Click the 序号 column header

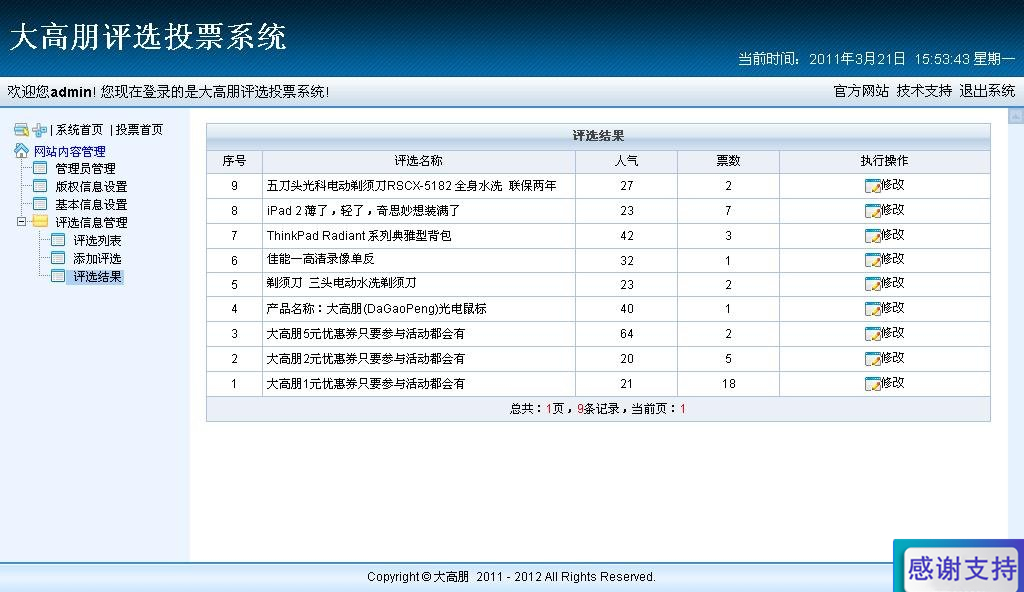click(234, 161)
